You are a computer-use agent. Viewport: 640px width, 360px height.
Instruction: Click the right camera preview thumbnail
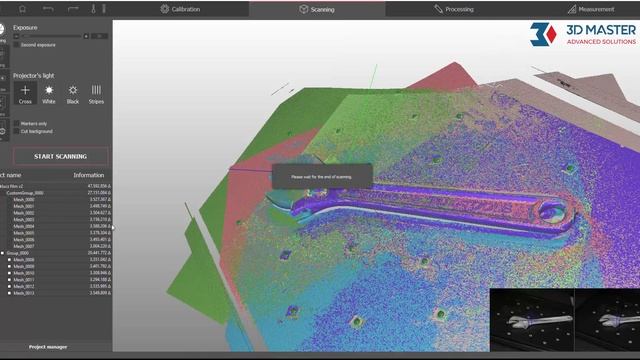click(x=607, y=320)
